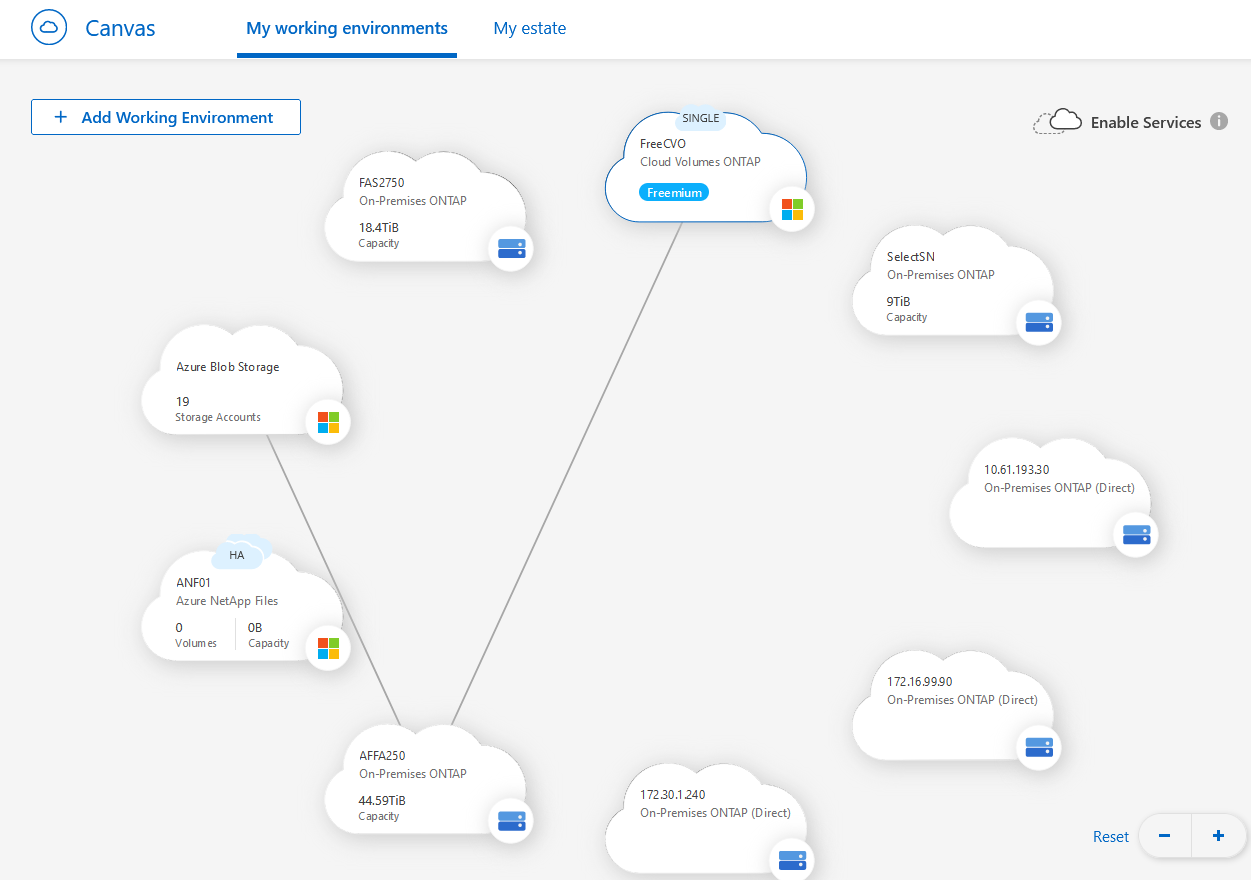Click Add Working Environment button
The width and height of the screenshot is (1251, 880).
click(x=166, y=117)
